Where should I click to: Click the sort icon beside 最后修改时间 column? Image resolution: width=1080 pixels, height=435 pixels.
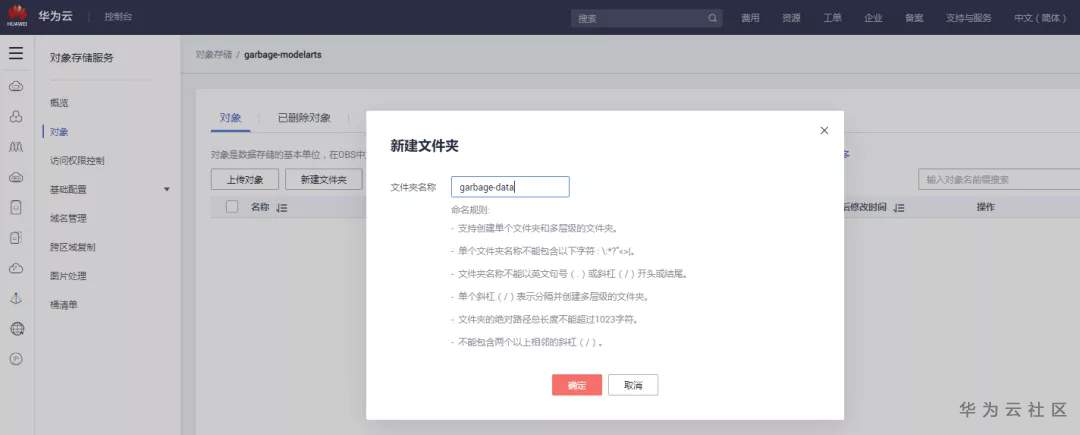pyautogui.click(x=899, y=208)
